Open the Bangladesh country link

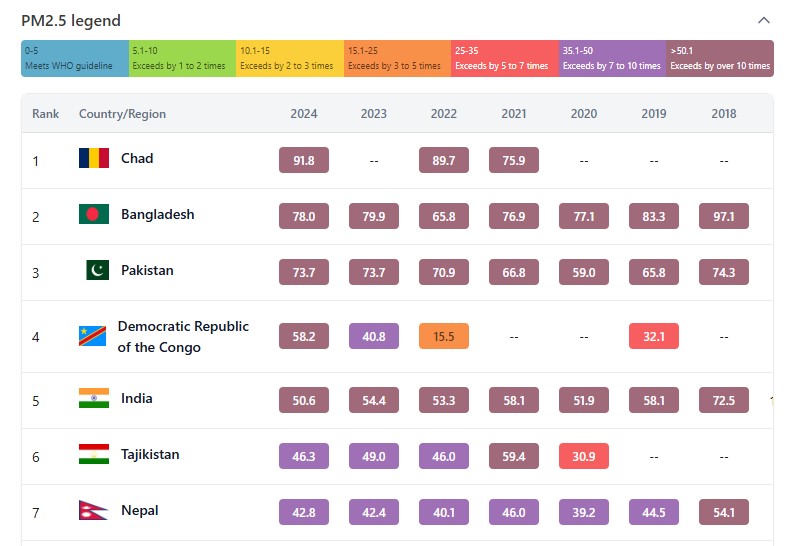(x=158, y=214)
